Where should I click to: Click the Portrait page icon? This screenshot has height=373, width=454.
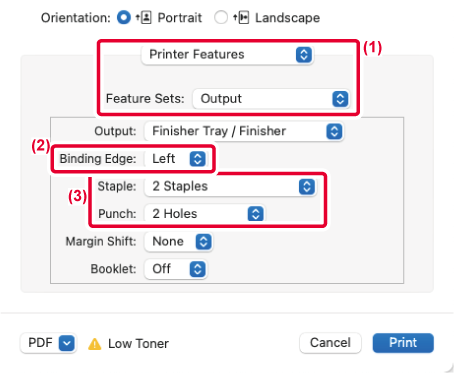click(144, 17)
